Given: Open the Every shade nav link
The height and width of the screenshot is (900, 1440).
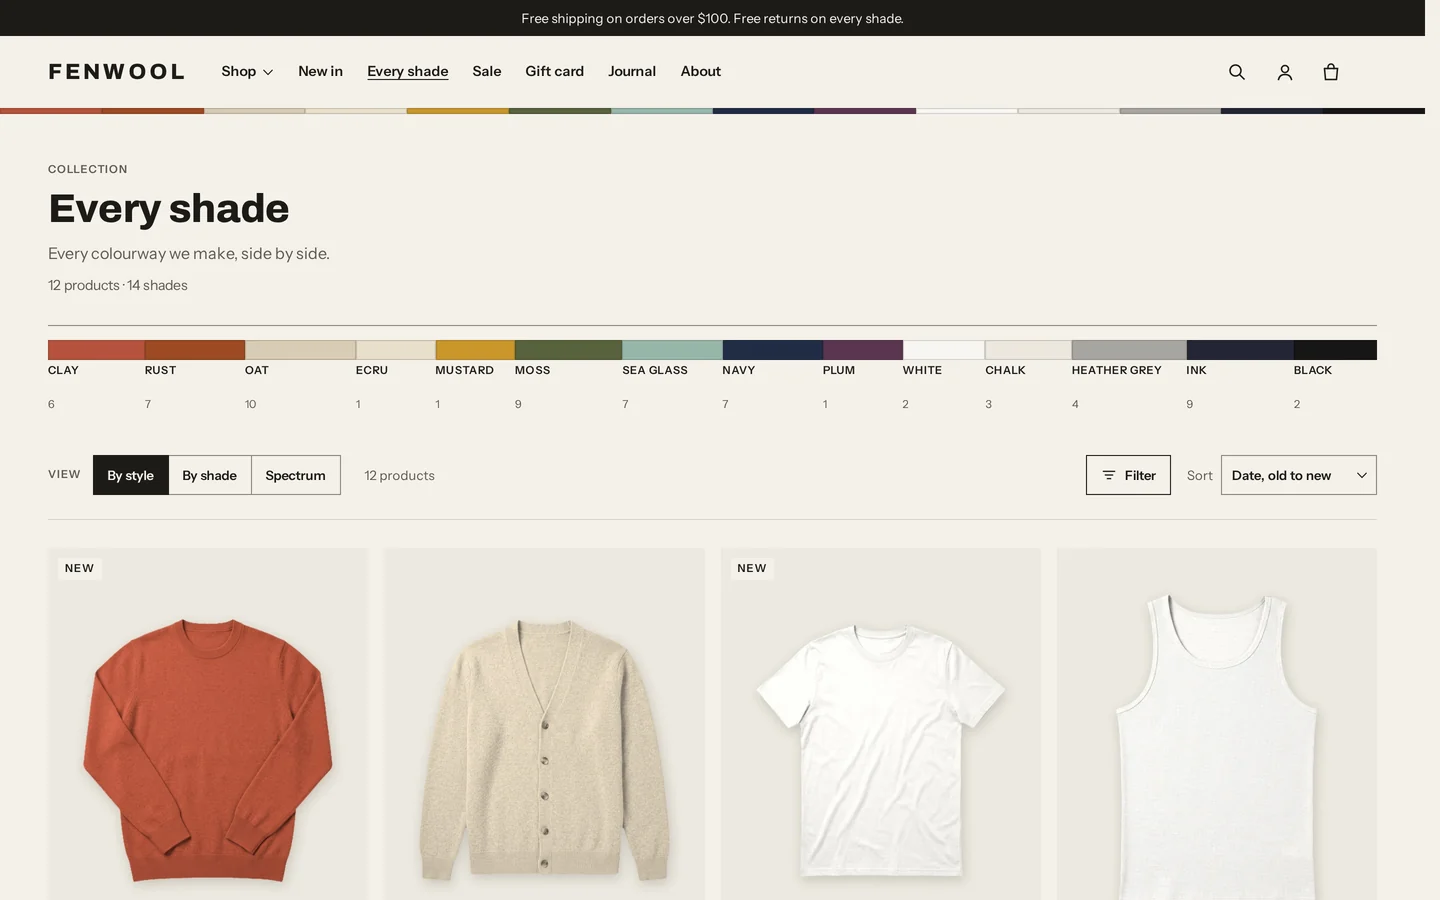Looking at the screenshot, I should tap(408, 71).
